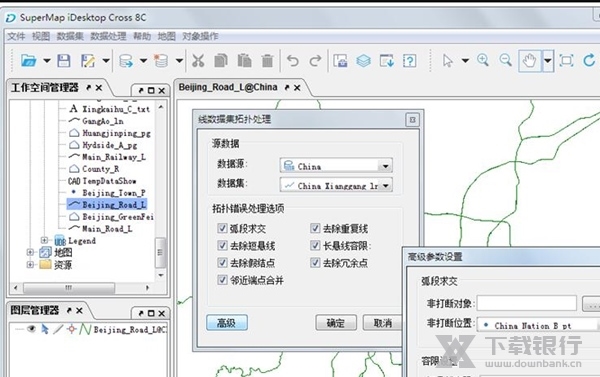Viewport: 600px width, 377px height.
Task: Refresh the map with circular arrow
Action: pyautogui.click(x=589, y=60)
